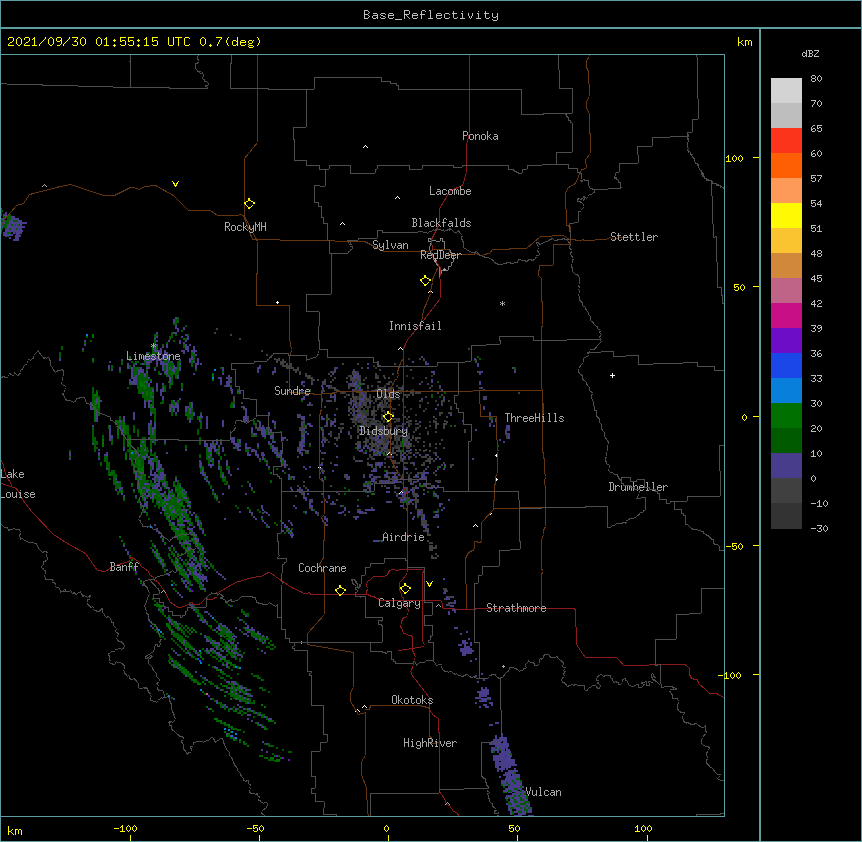Click the dBZ legend heading
The image size is (862, 842).
pyautogui.click(x=810, y=53)
